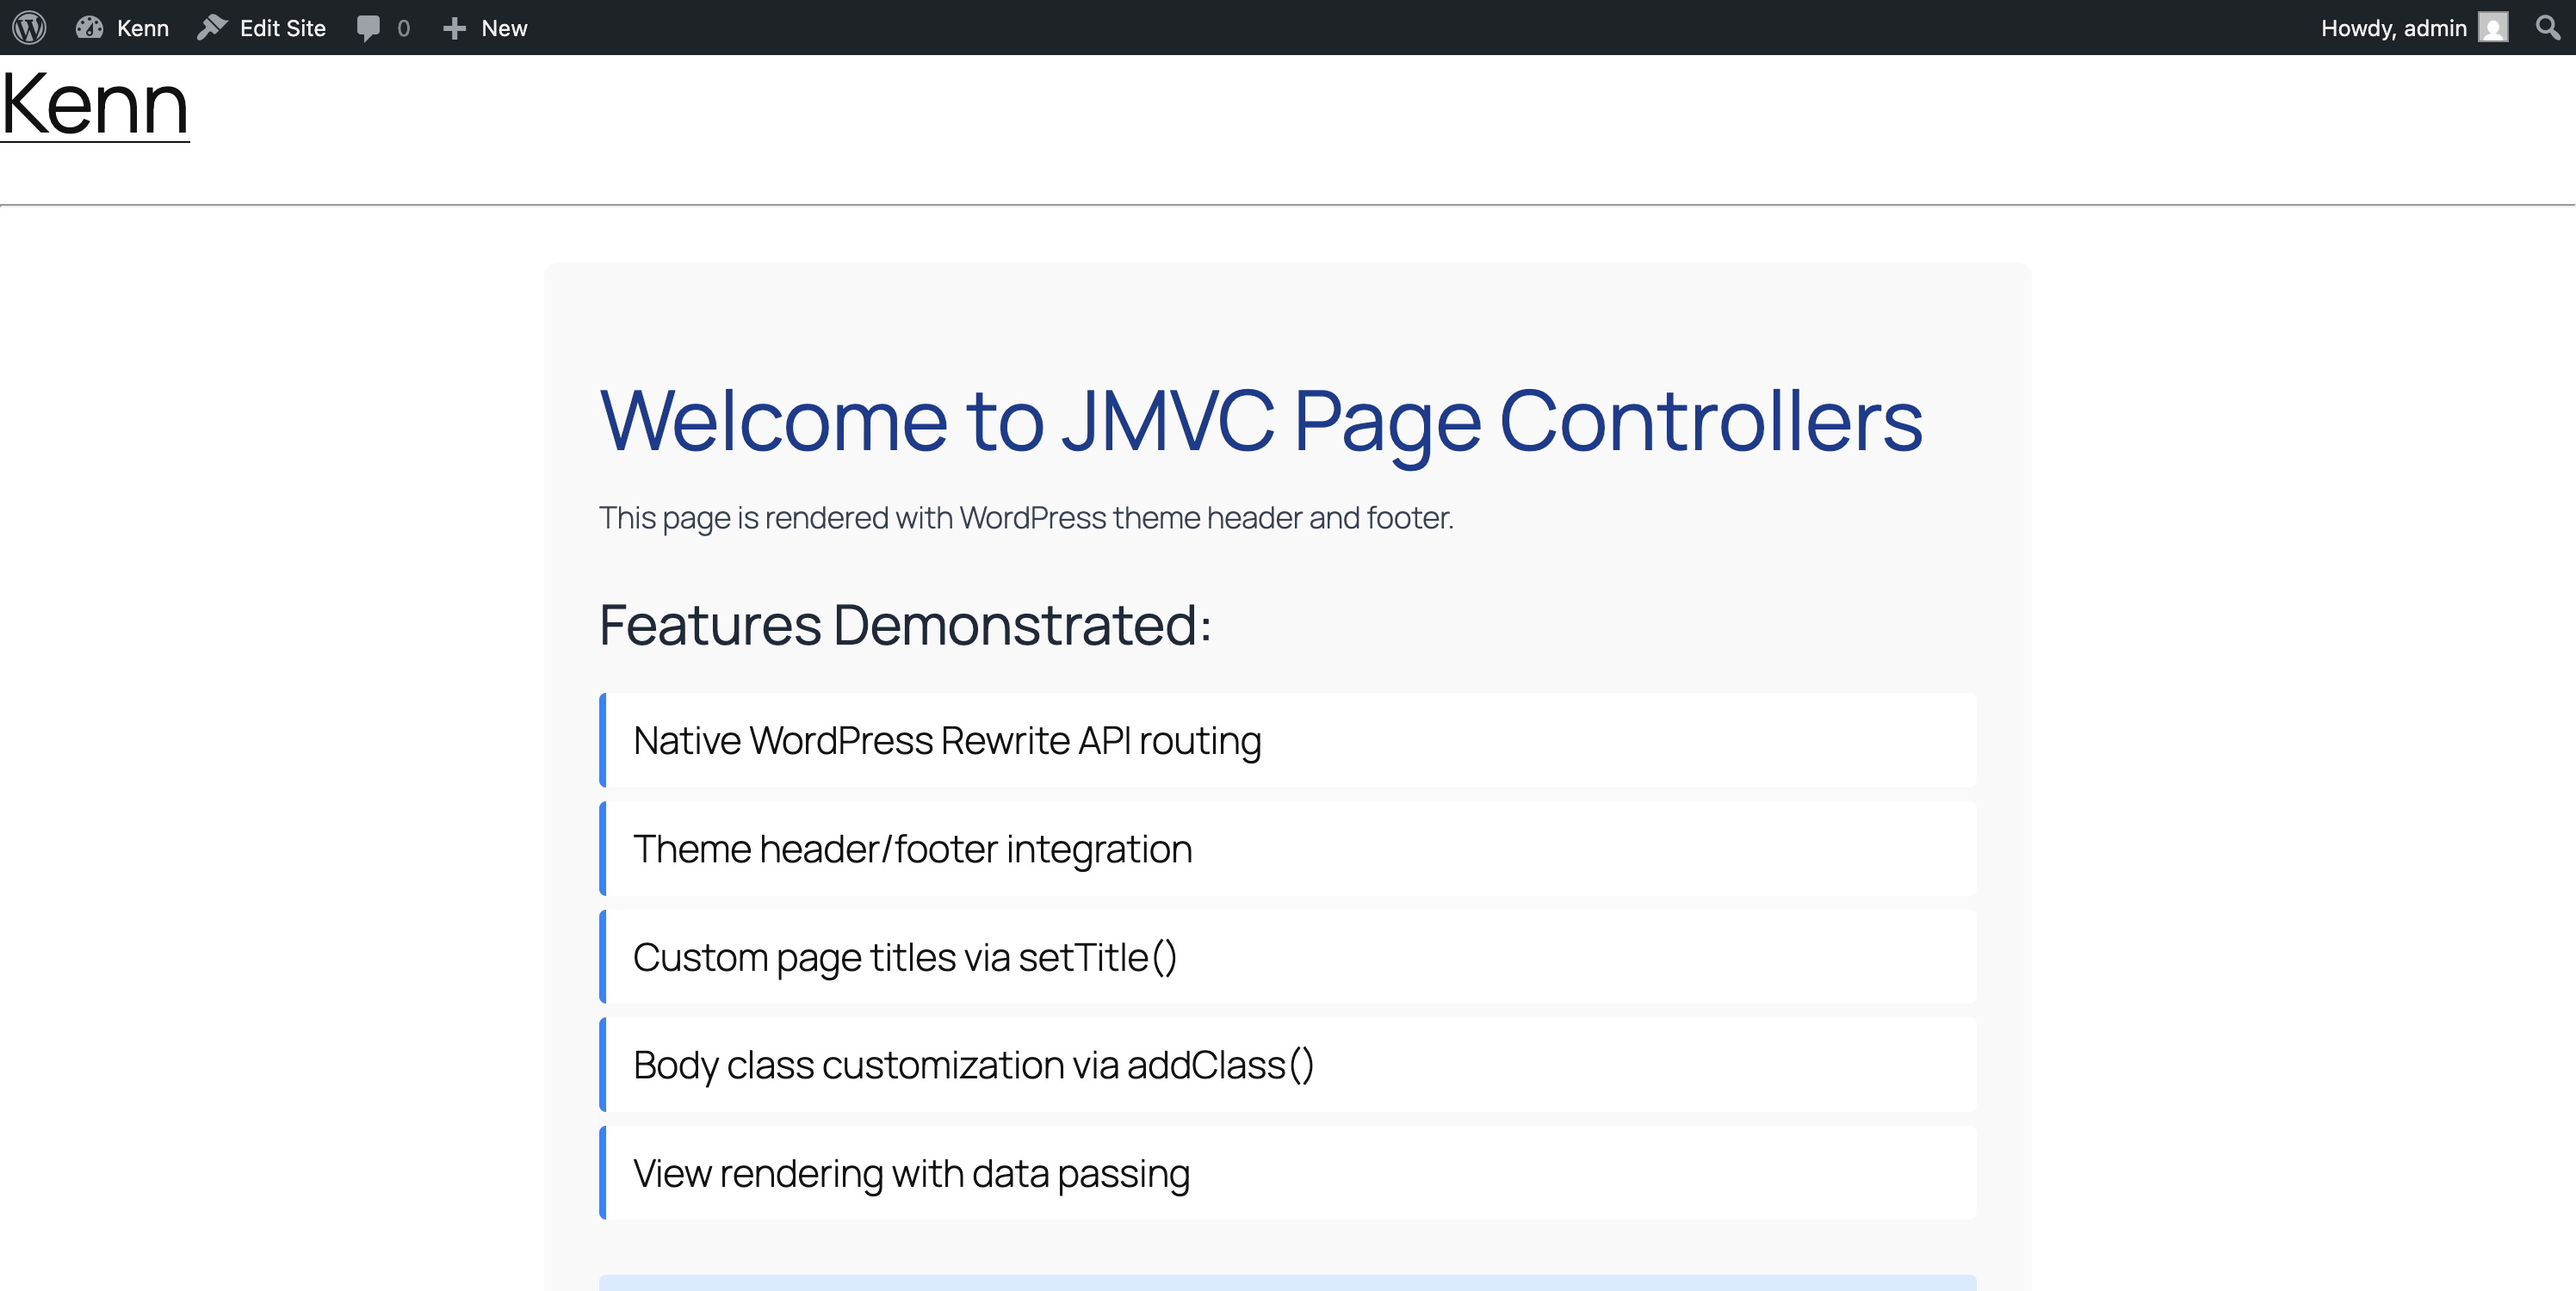This screenshot has width=2576, height=1291.
Task: Click the dashboard gauge icon beside Kenn
Action: pyautogui.click(x=89, y=27)
